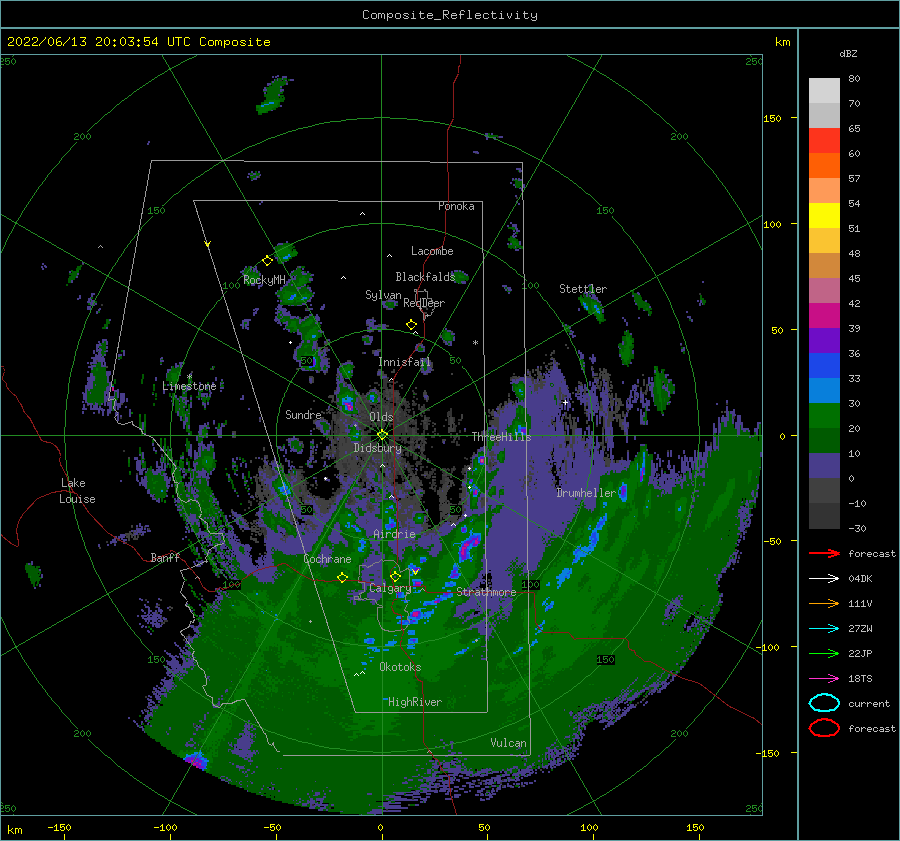Select the ThreeHills label

coord(501,437)
